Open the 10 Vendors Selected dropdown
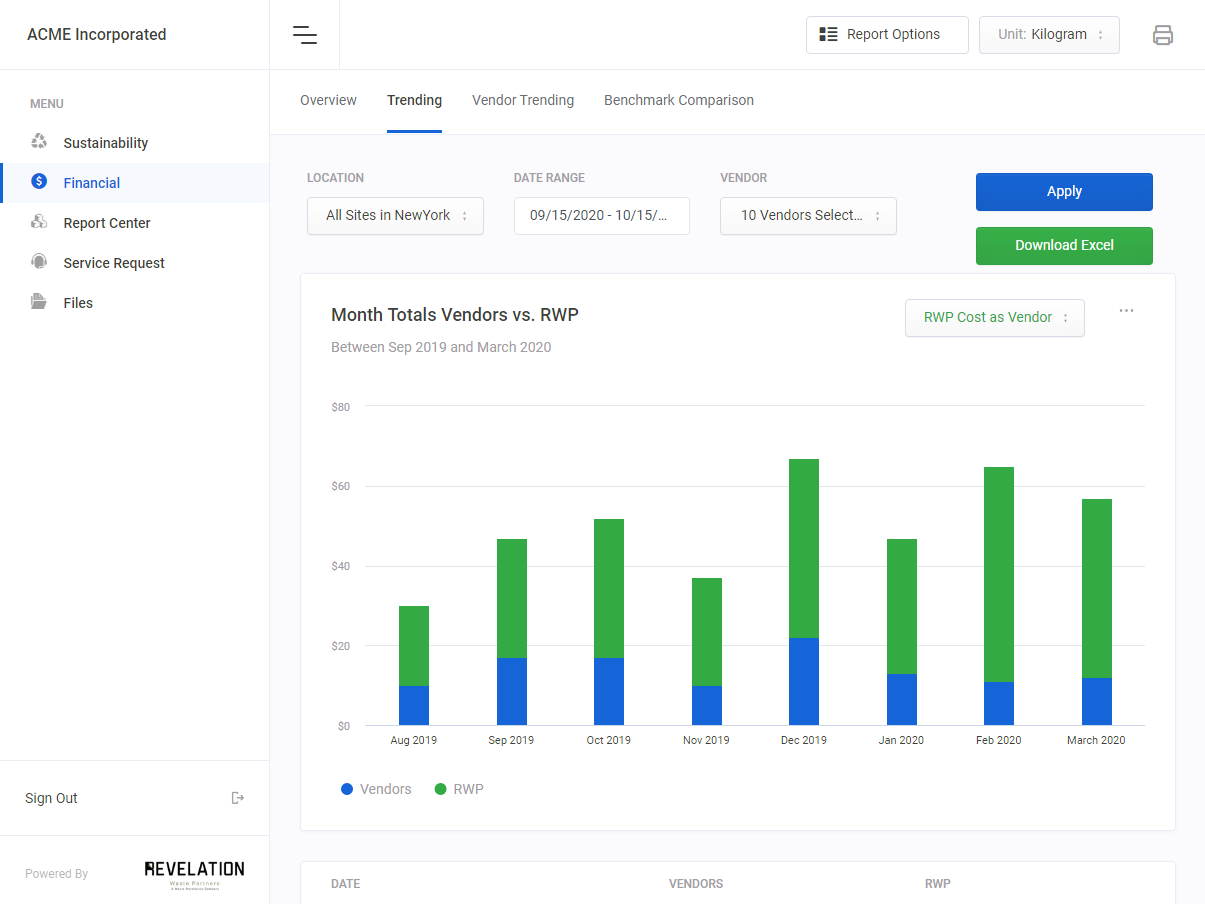Viewport: 1205px width, 904px height. (x=808, y=216)
